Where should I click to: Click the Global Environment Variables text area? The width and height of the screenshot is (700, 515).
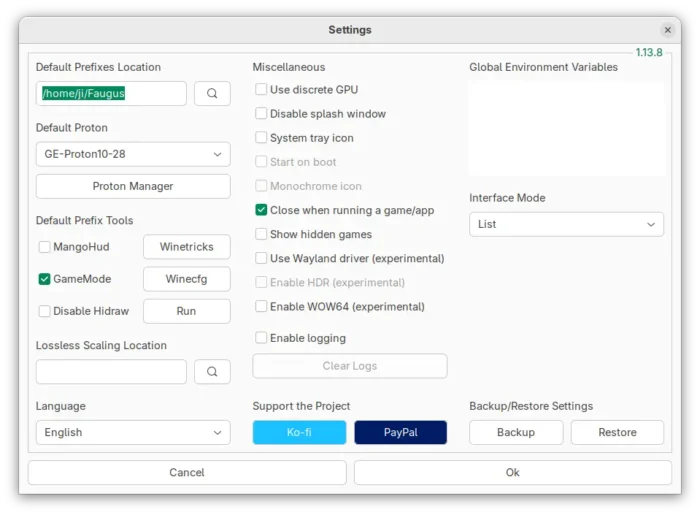[566, 128]
